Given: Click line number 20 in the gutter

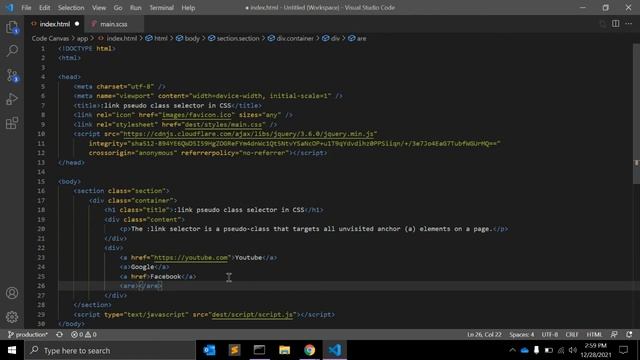Looking at the screenshot, I should coord(41,229).
